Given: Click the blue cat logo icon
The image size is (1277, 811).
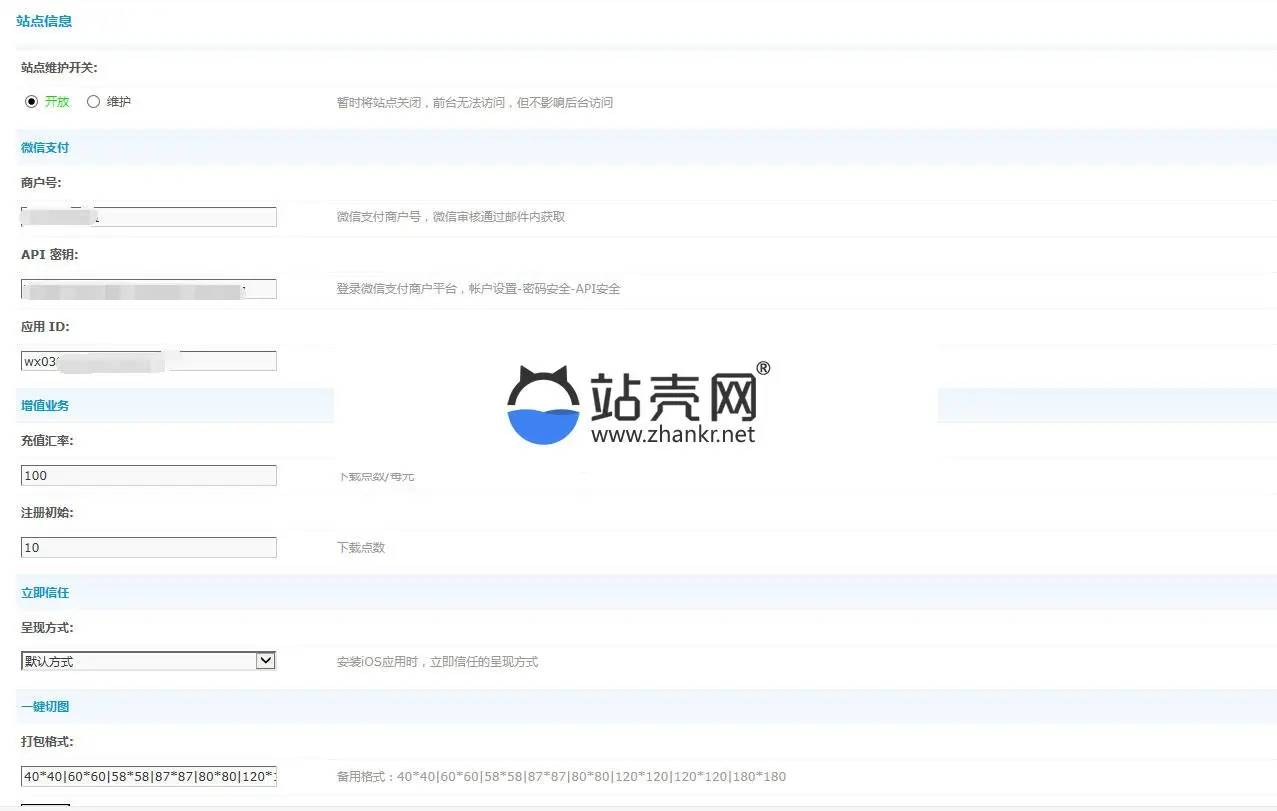Looking at the screenshot, I should point(543,407).
